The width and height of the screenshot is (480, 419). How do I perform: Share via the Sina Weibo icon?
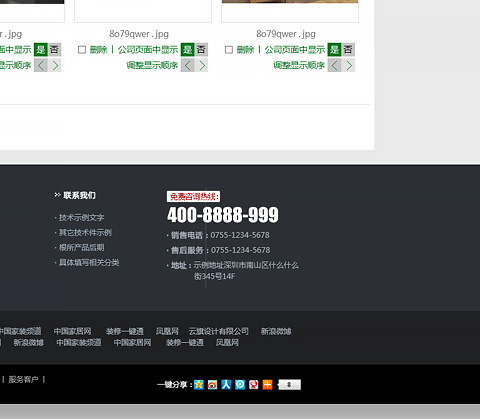pos(212,385)
